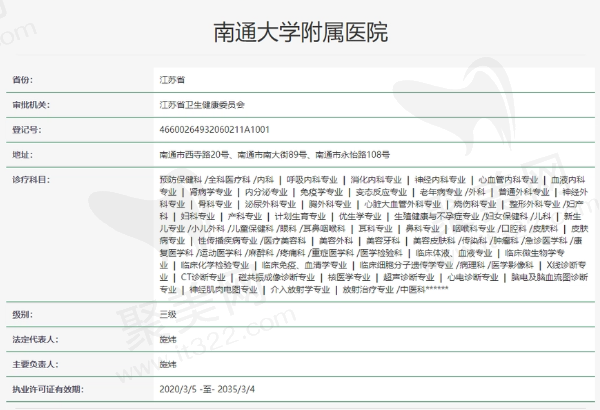
Task: Click 介入放射学专业 in the department list
Action: (x=300, y=289)
